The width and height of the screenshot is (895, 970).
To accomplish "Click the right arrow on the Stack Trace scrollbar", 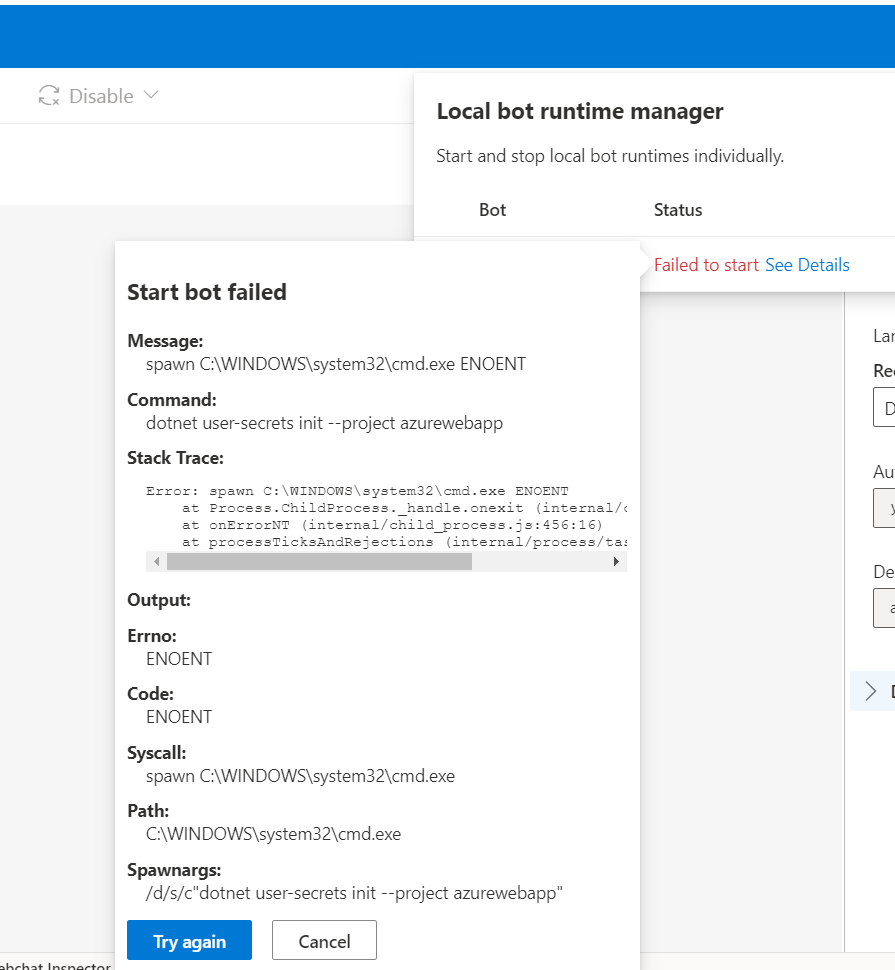I will point(617,561).
